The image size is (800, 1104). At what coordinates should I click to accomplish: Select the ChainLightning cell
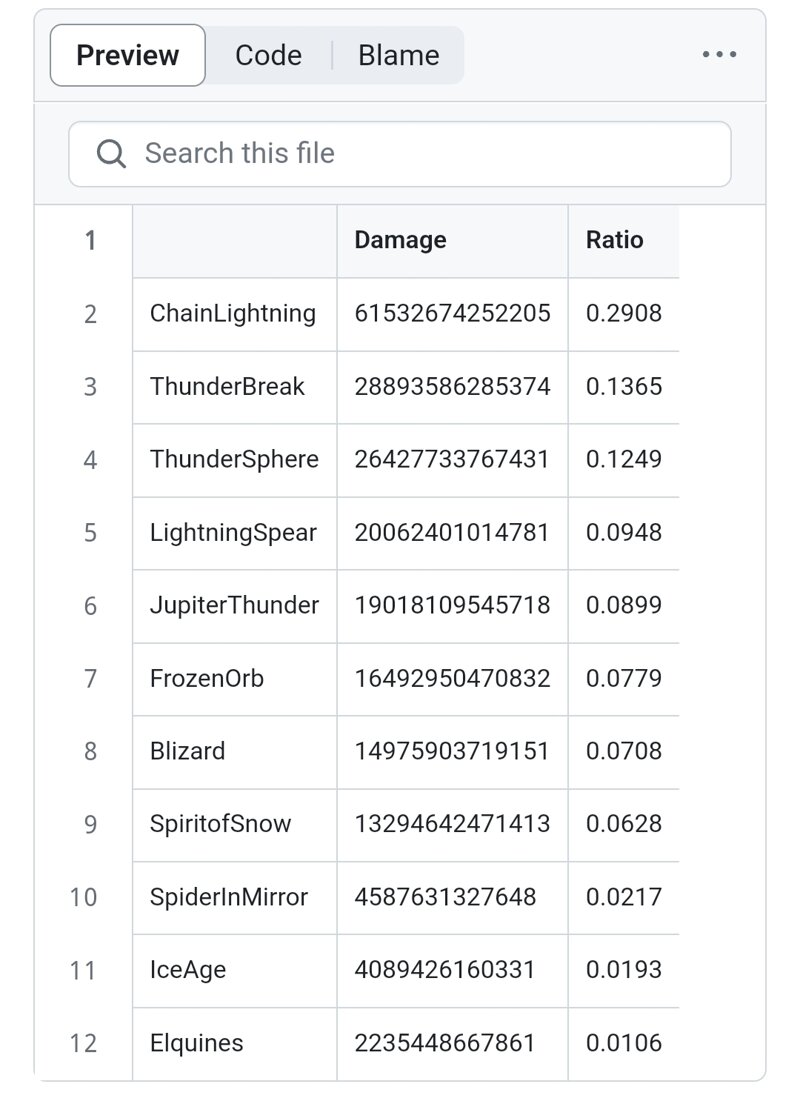point(235,314)
